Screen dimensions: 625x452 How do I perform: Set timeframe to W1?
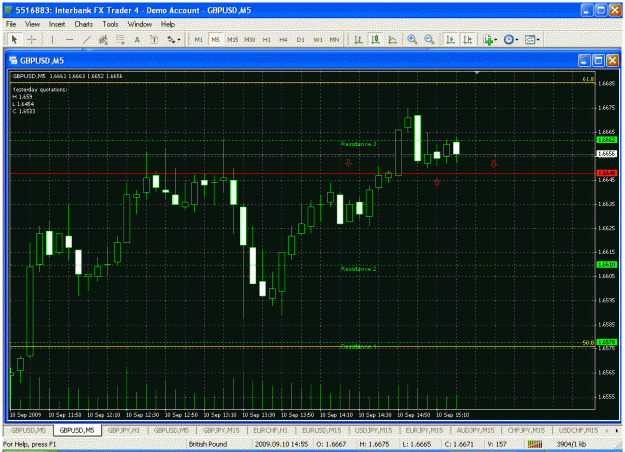318,39
